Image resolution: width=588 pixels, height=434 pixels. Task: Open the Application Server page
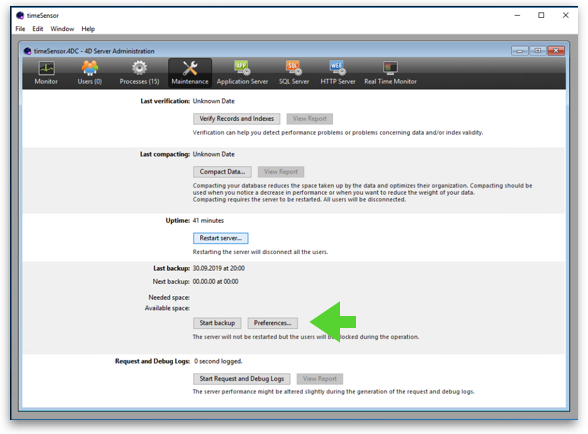(242, 73)
